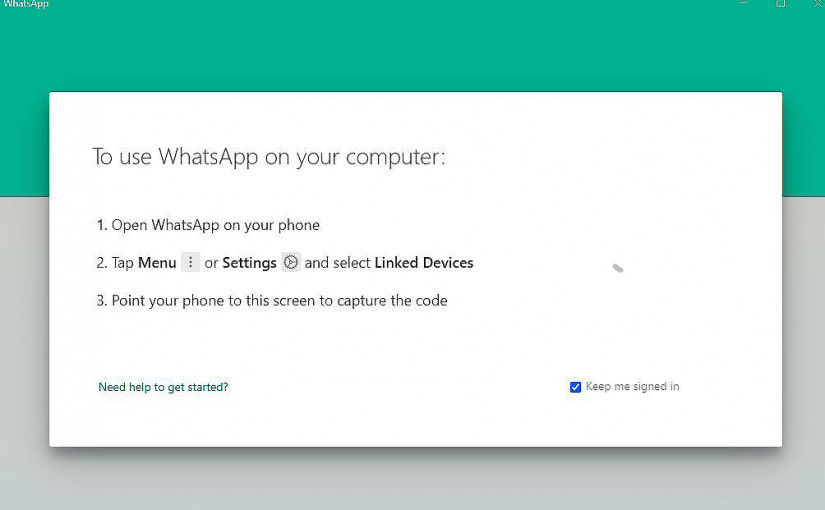Viewport: 825px width, 510px height.
Task: Click the "To use WhatsApp on your computer:" heading
Action: click(268, 157)
